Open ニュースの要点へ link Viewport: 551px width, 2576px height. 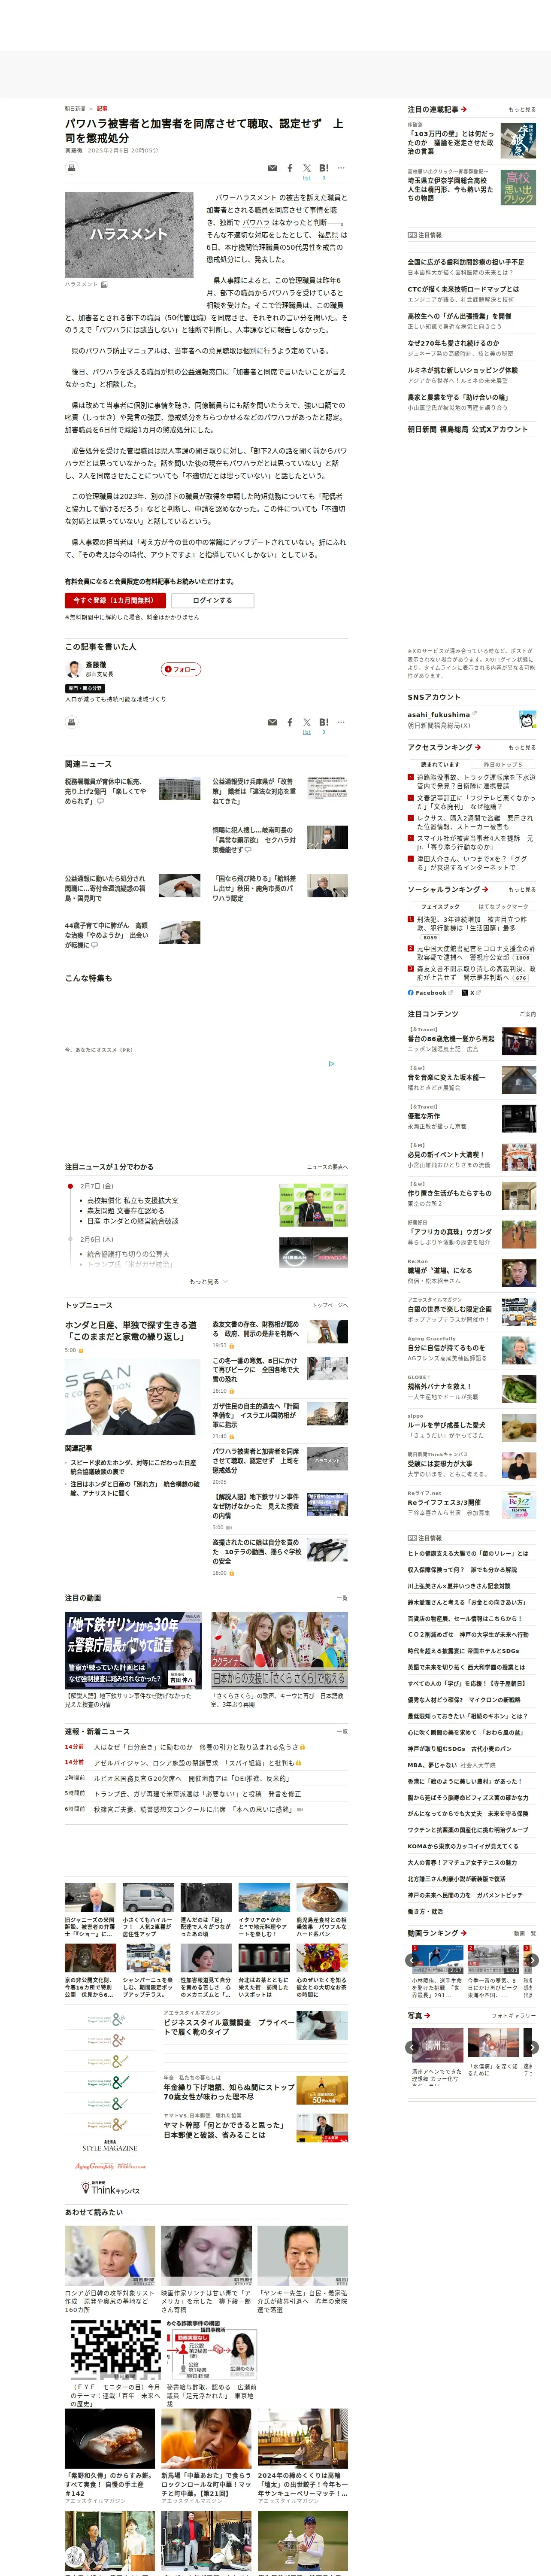[327, 1167]
